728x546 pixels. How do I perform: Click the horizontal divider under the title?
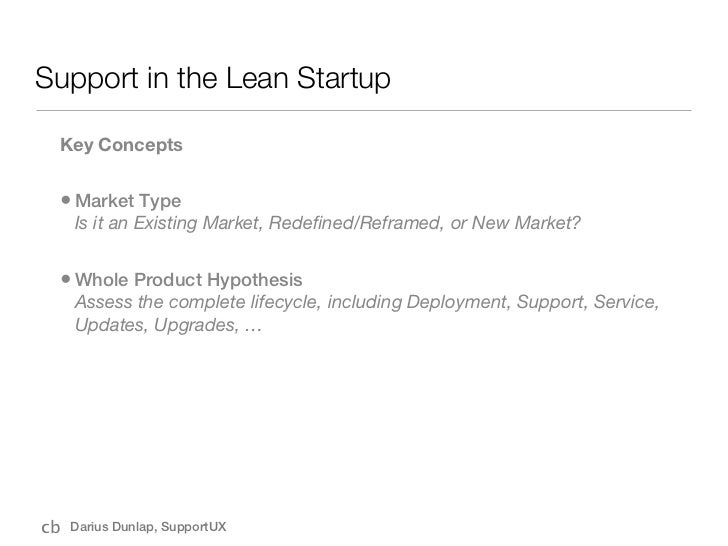click(363, 108)
